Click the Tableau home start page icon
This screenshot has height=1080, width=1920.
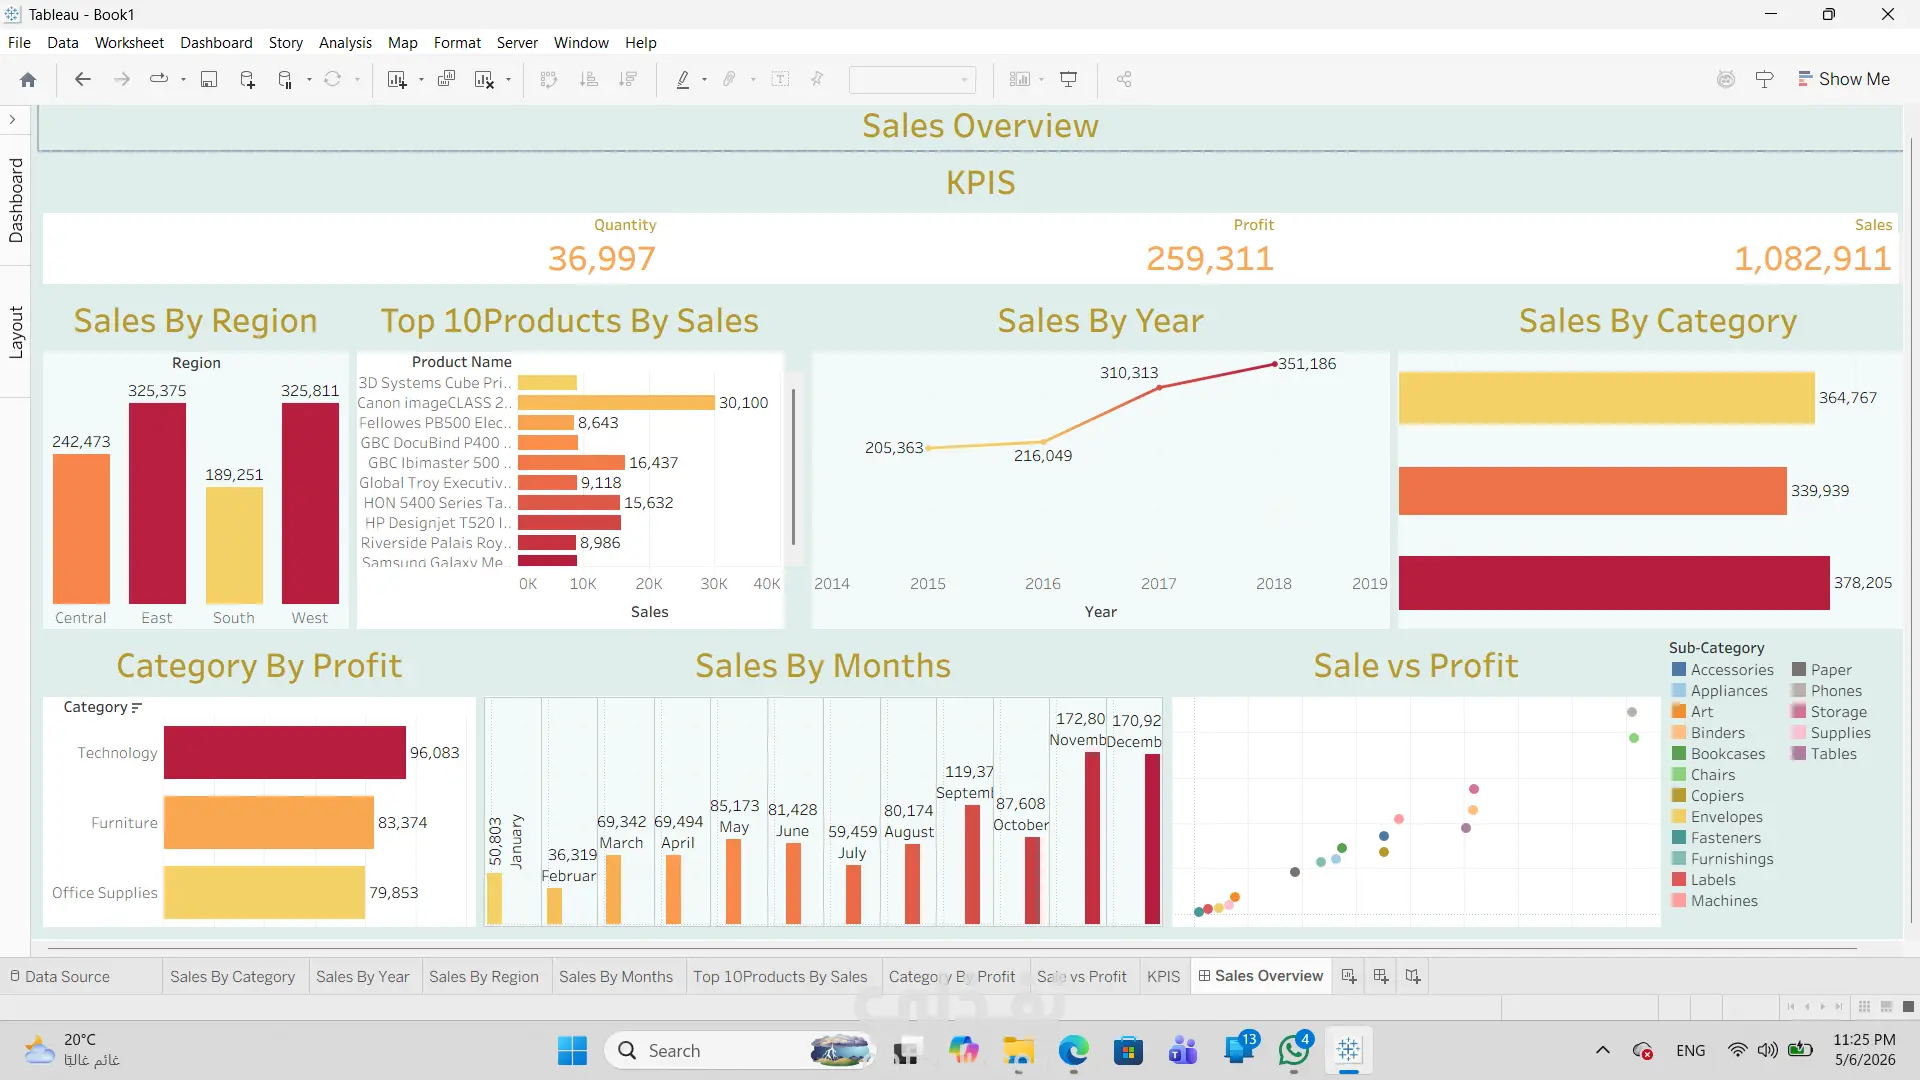28,80
